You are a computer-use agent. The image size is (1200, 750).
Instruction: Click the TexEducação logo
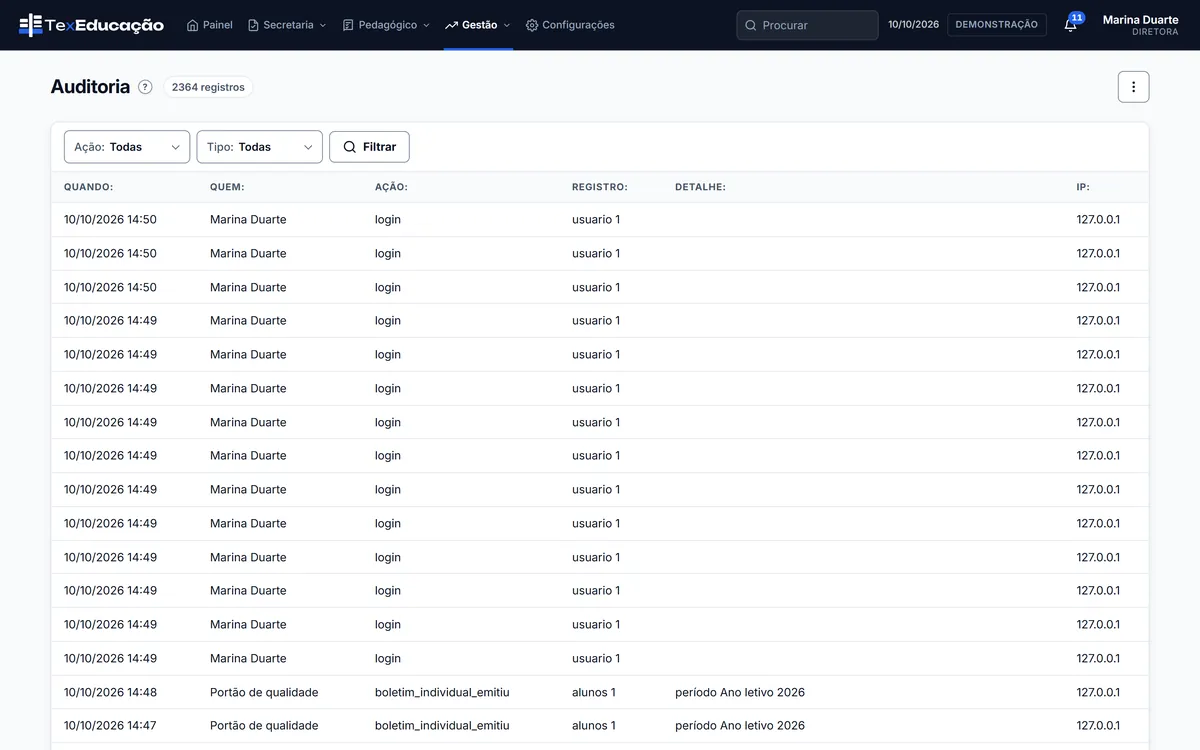pos(91,25)
